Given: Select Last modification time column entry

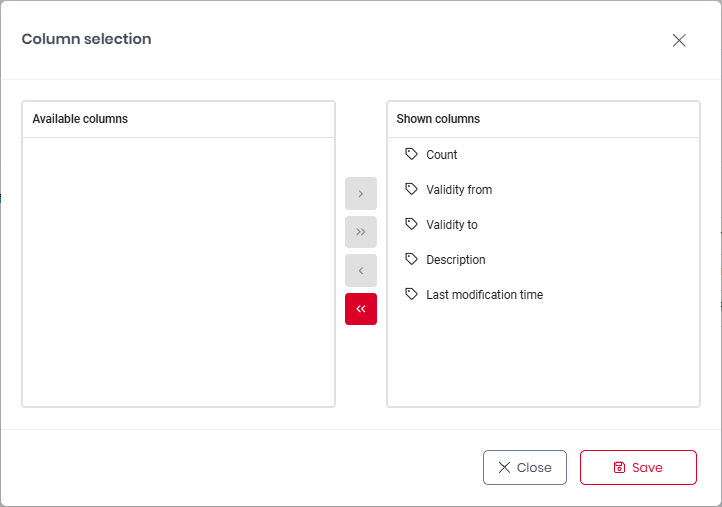Looking at the screenshot, I should (x=485, y=295).
